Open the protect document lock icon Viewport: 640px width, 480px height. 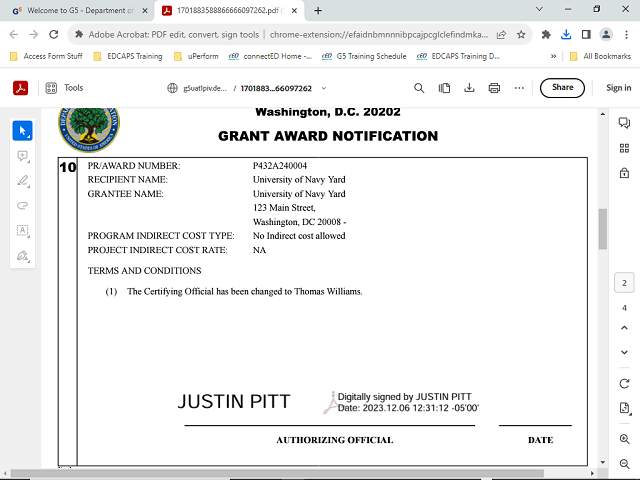coord(624,173)
